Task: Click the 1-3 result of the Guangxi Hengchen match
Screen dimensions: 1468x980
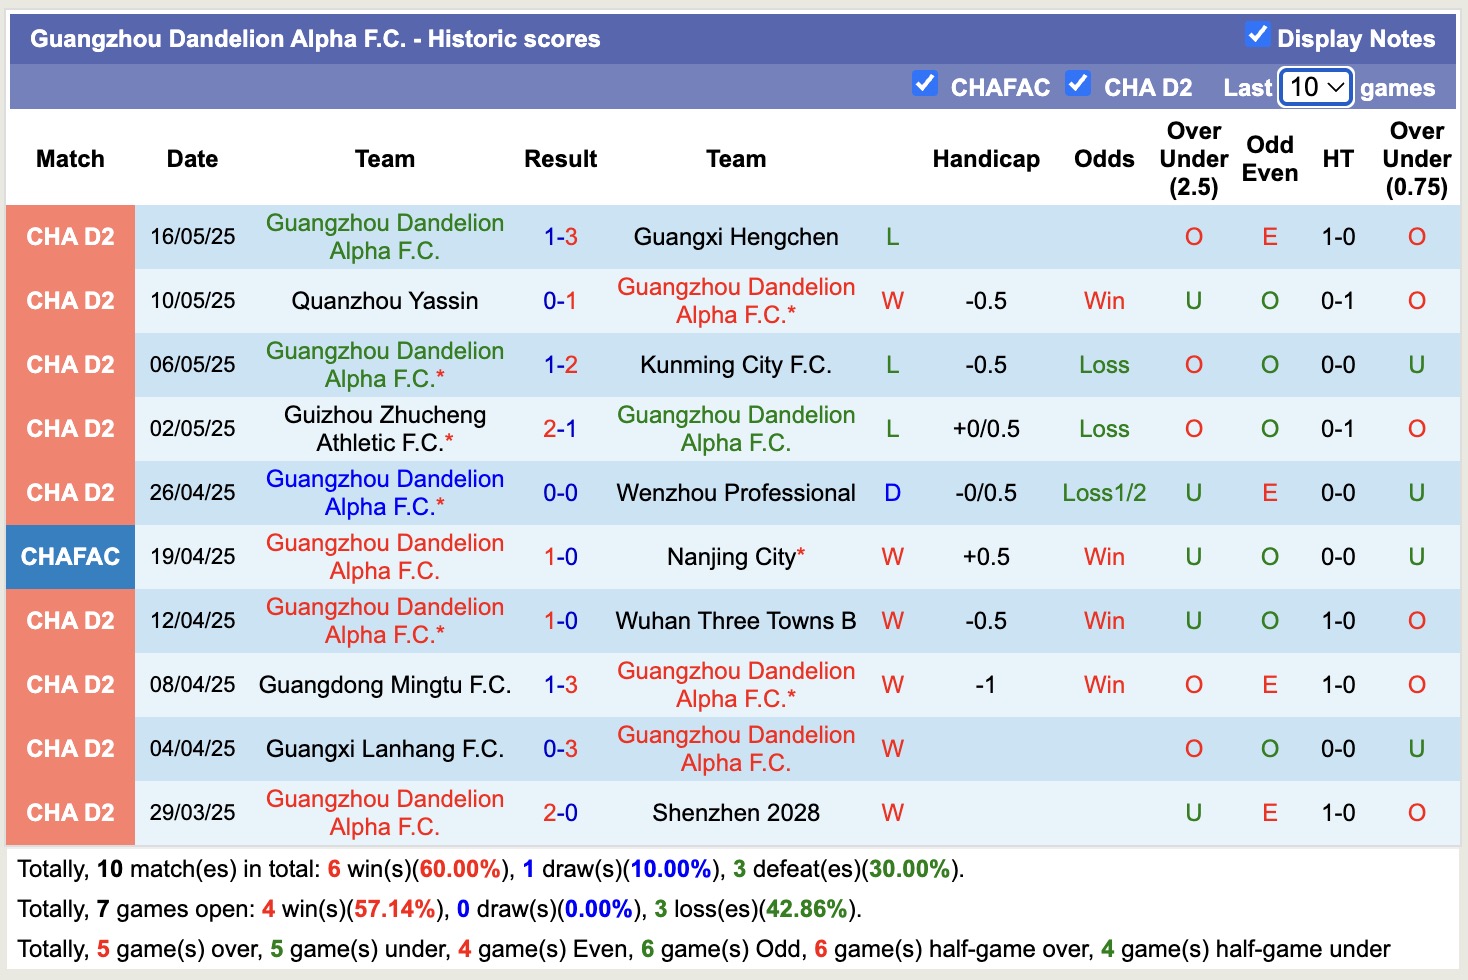Action: click(560, 236)
